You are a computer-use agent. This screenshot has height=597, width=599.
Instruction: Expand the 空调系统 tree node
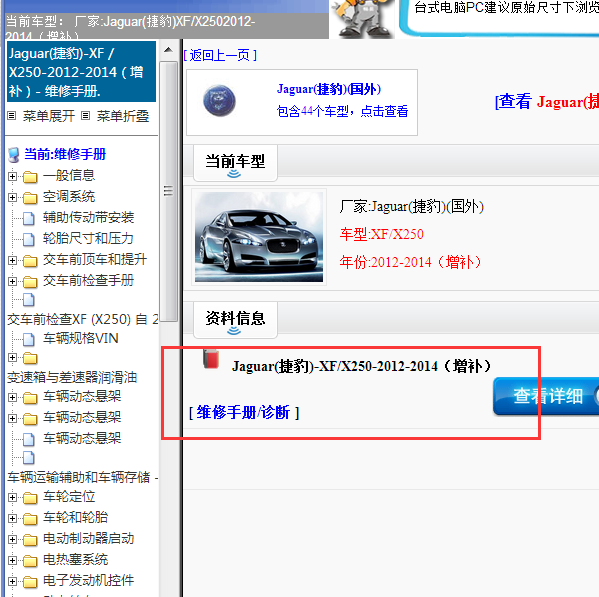point(12,197)
